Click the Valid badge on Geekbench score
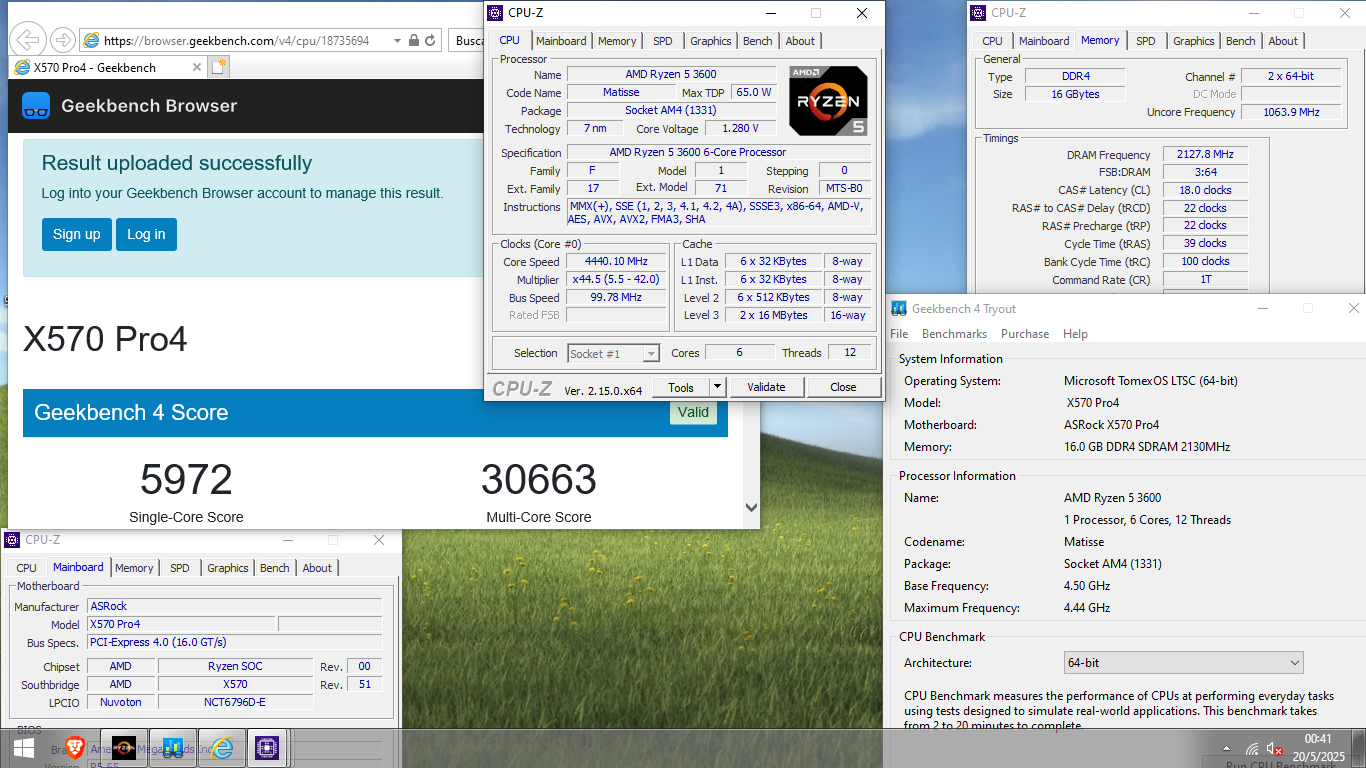Image resolution: width=1366 pixels, height=768 pixels. point(693,412)
